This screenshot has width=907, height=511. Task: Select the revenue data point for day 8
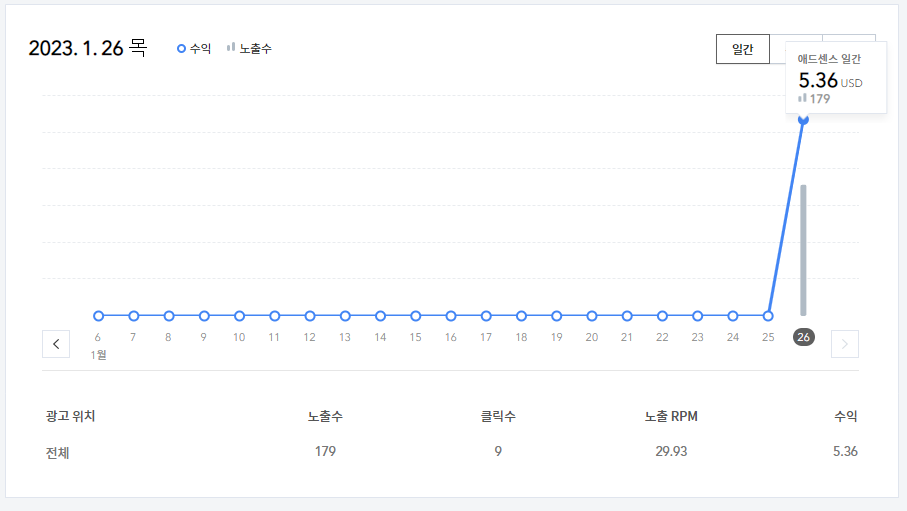(169, 316)
